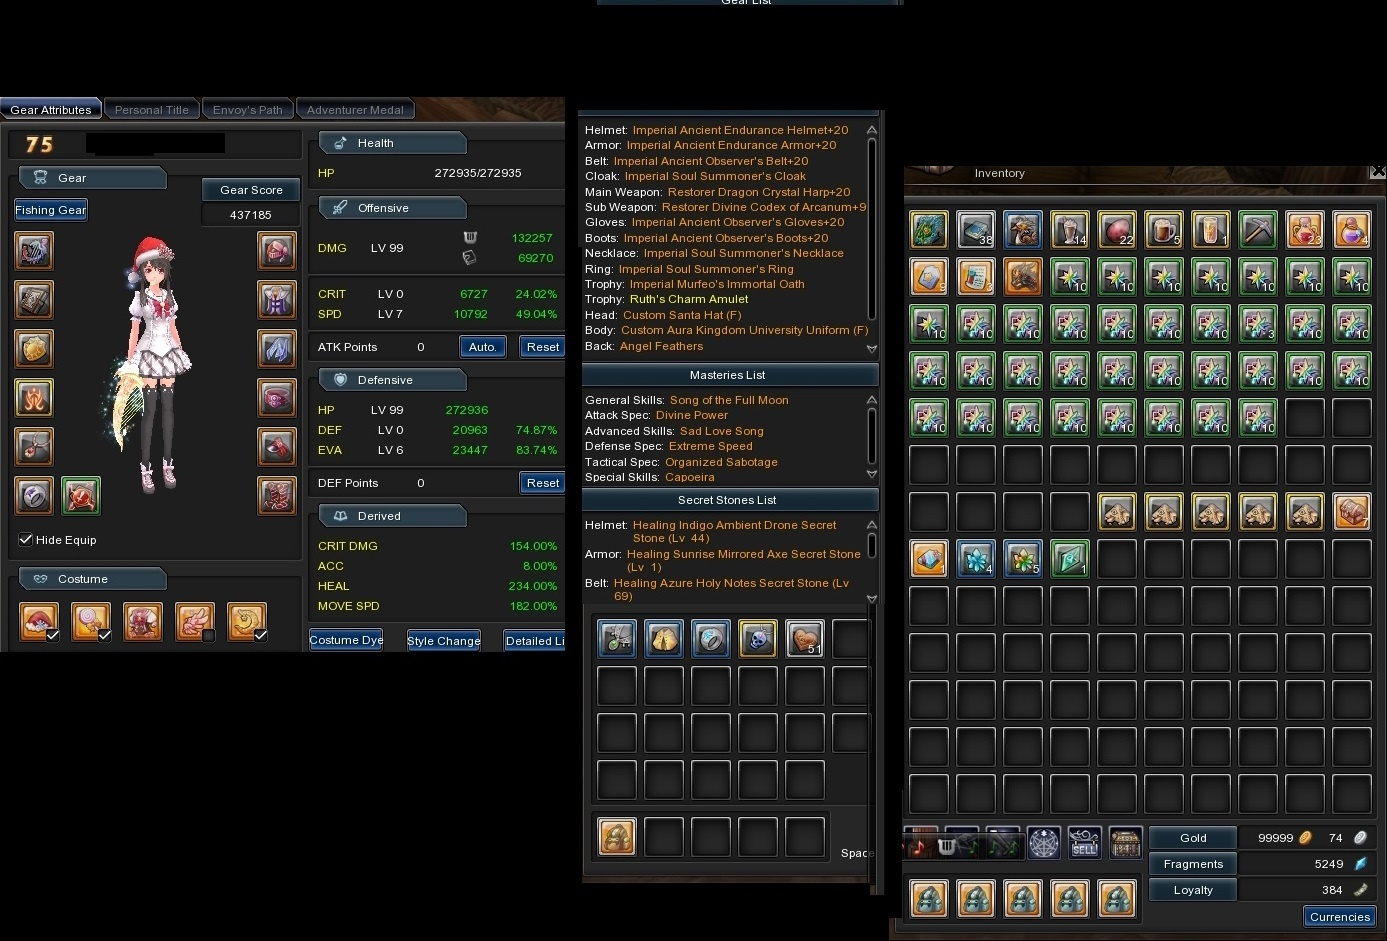
Task: Click the Masteries List scroll-up arrow
Action: click(872, 400)
